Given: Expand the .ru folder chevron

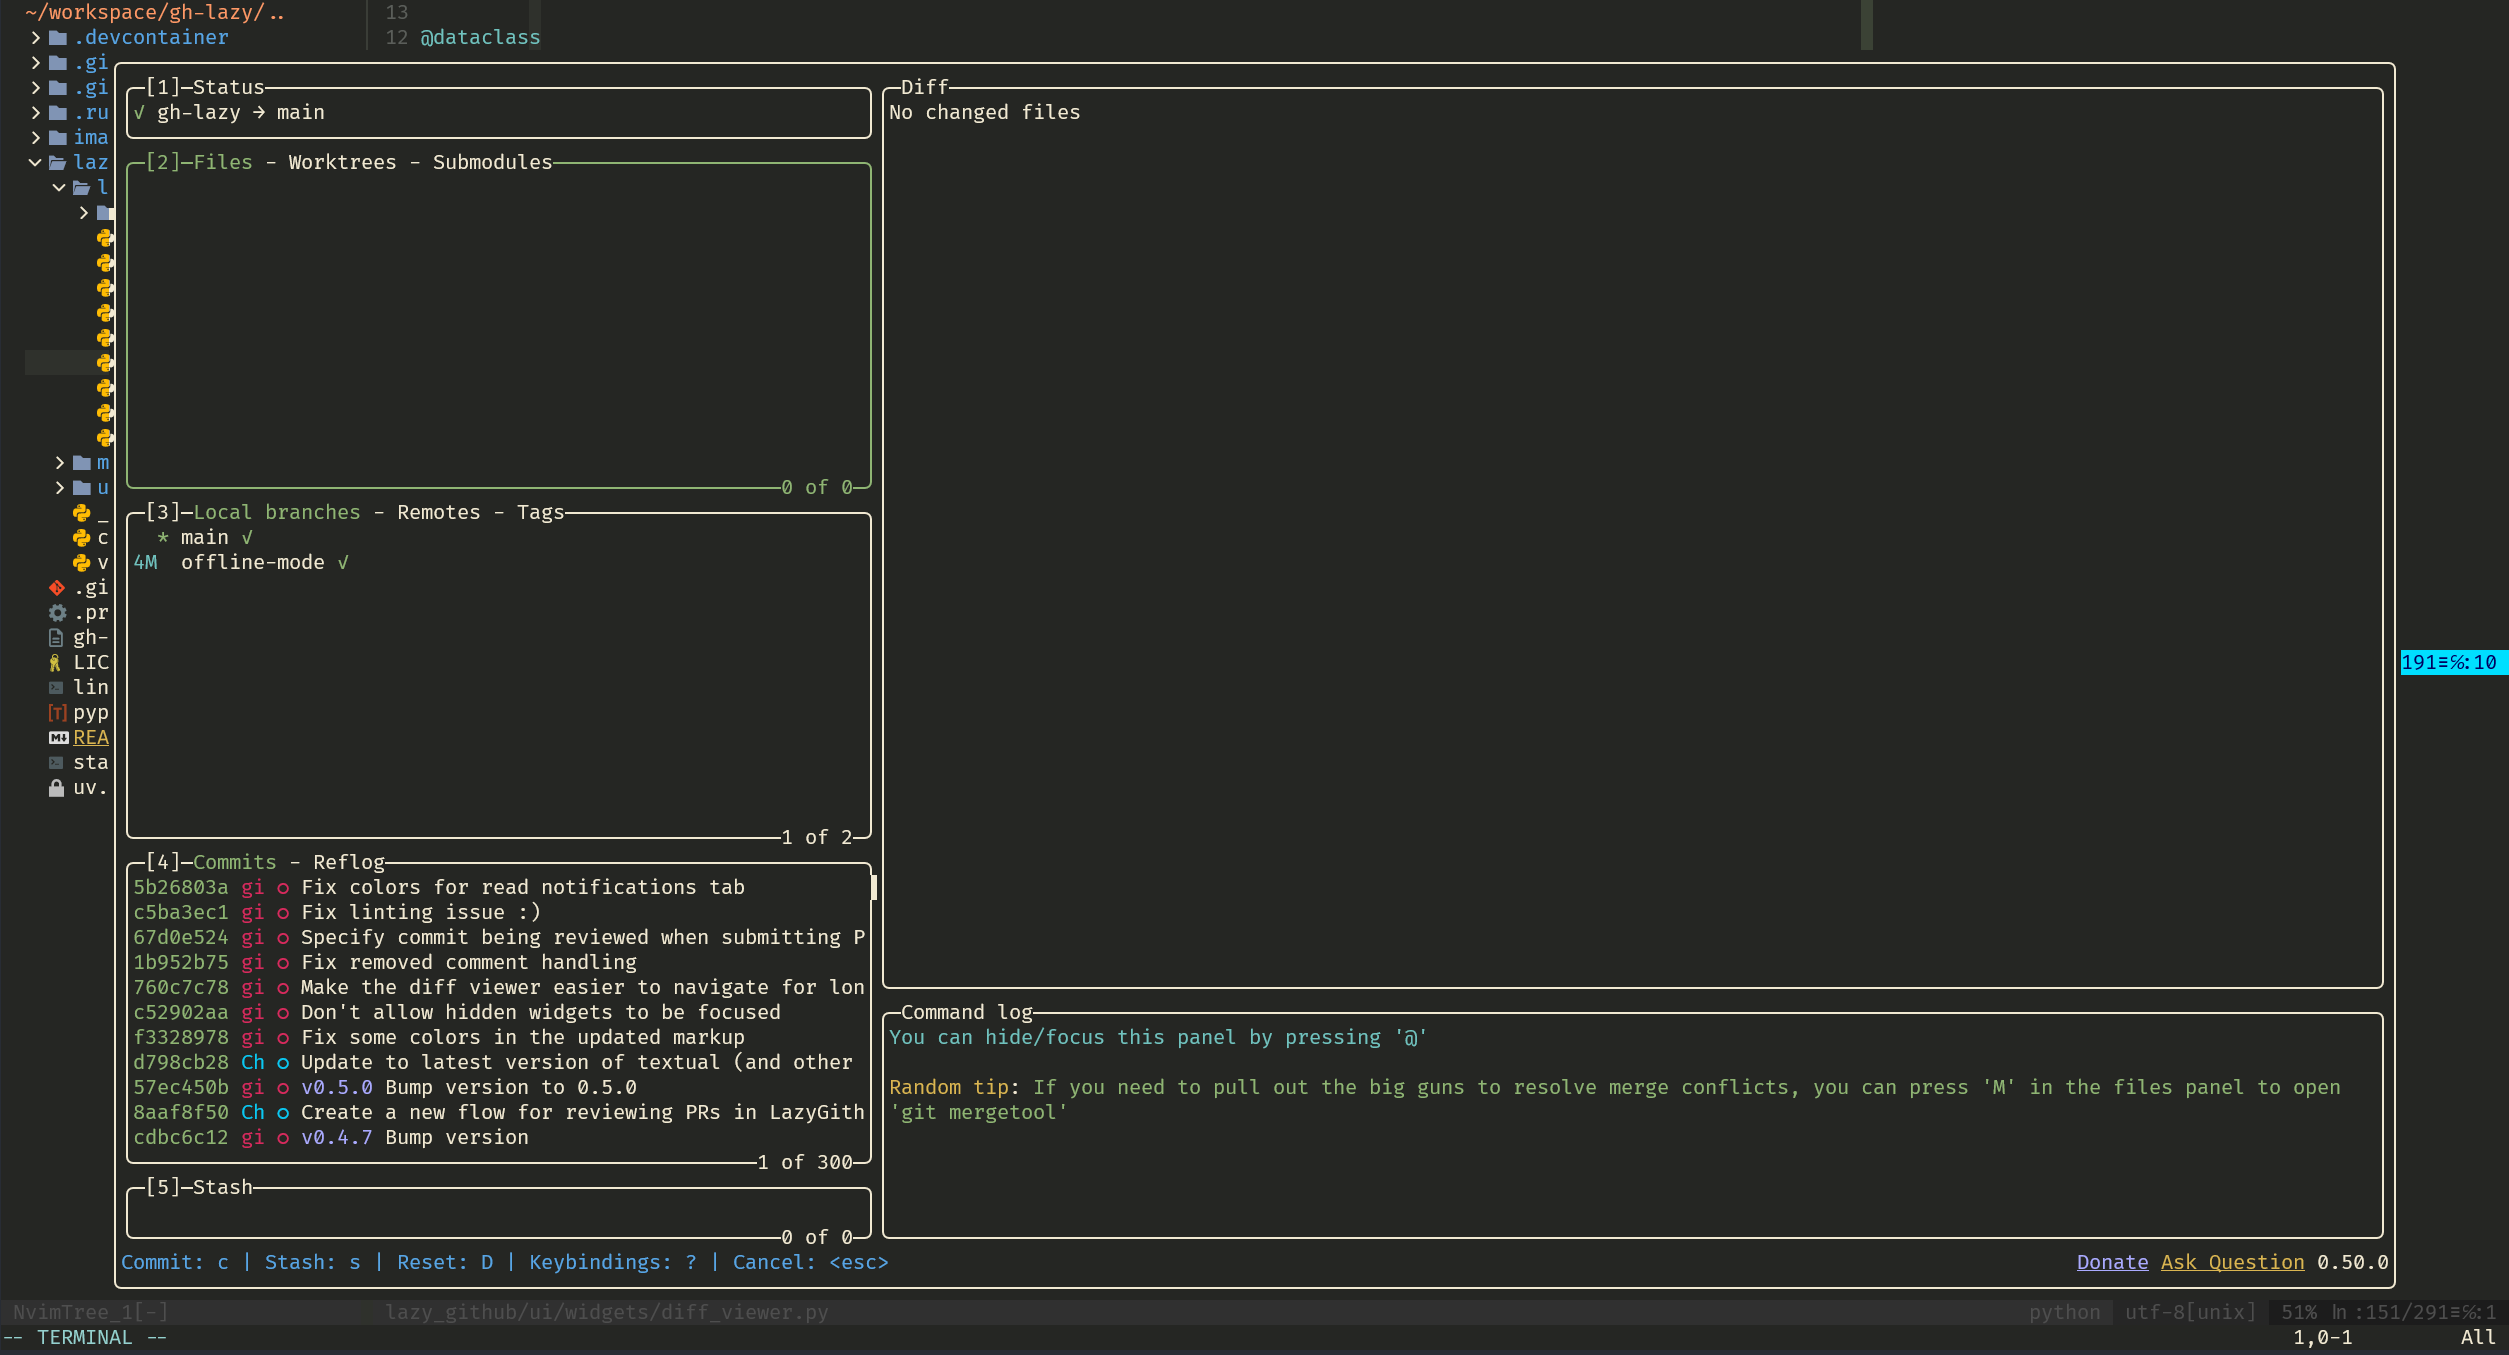Looking at the screenshot, I should tap(35, 113).
